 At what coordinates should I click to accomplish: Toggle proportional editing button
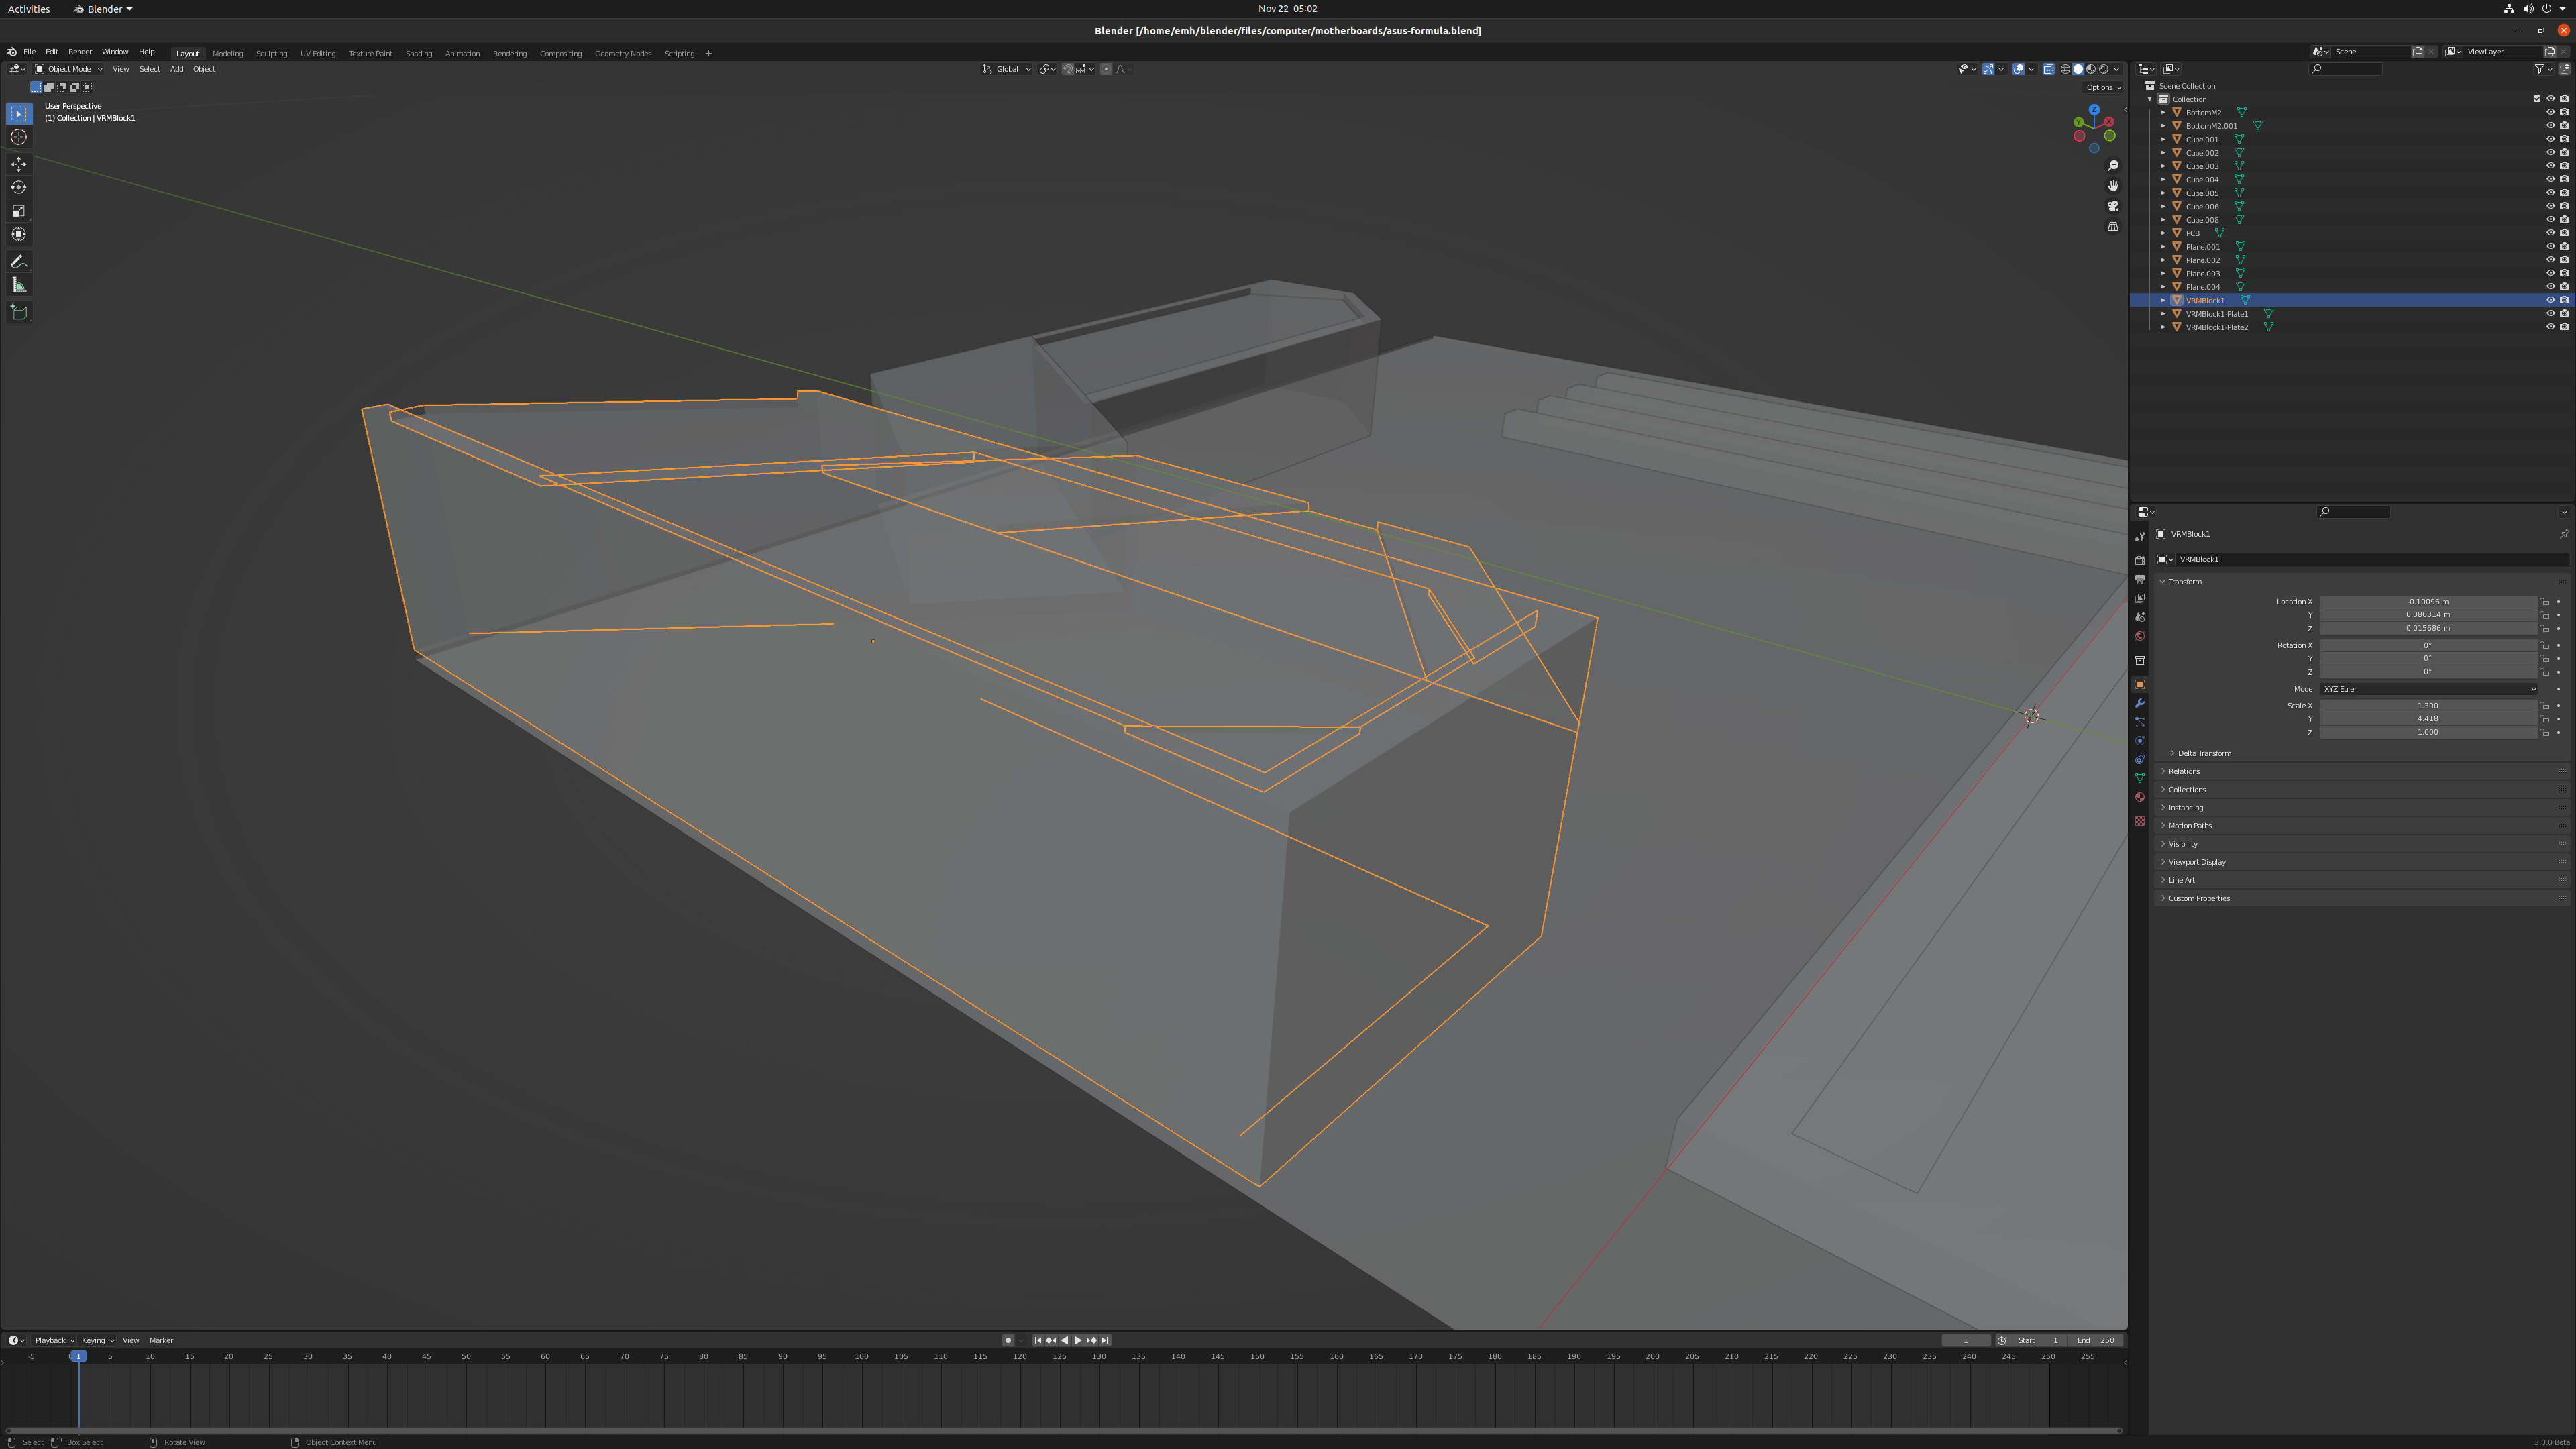coord(1106,69)
